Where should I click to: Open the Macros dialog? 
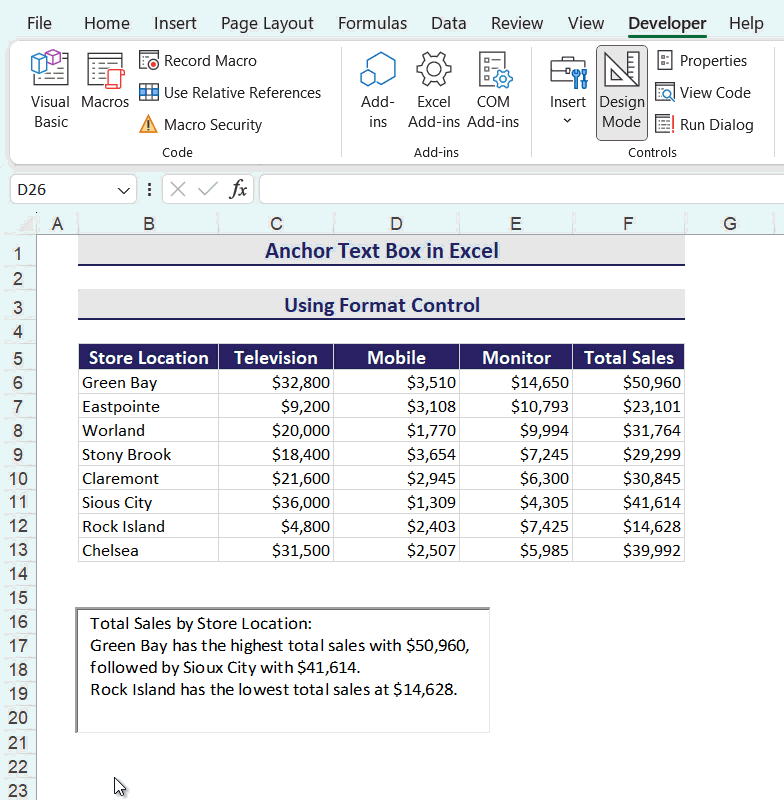pos(105,82)
